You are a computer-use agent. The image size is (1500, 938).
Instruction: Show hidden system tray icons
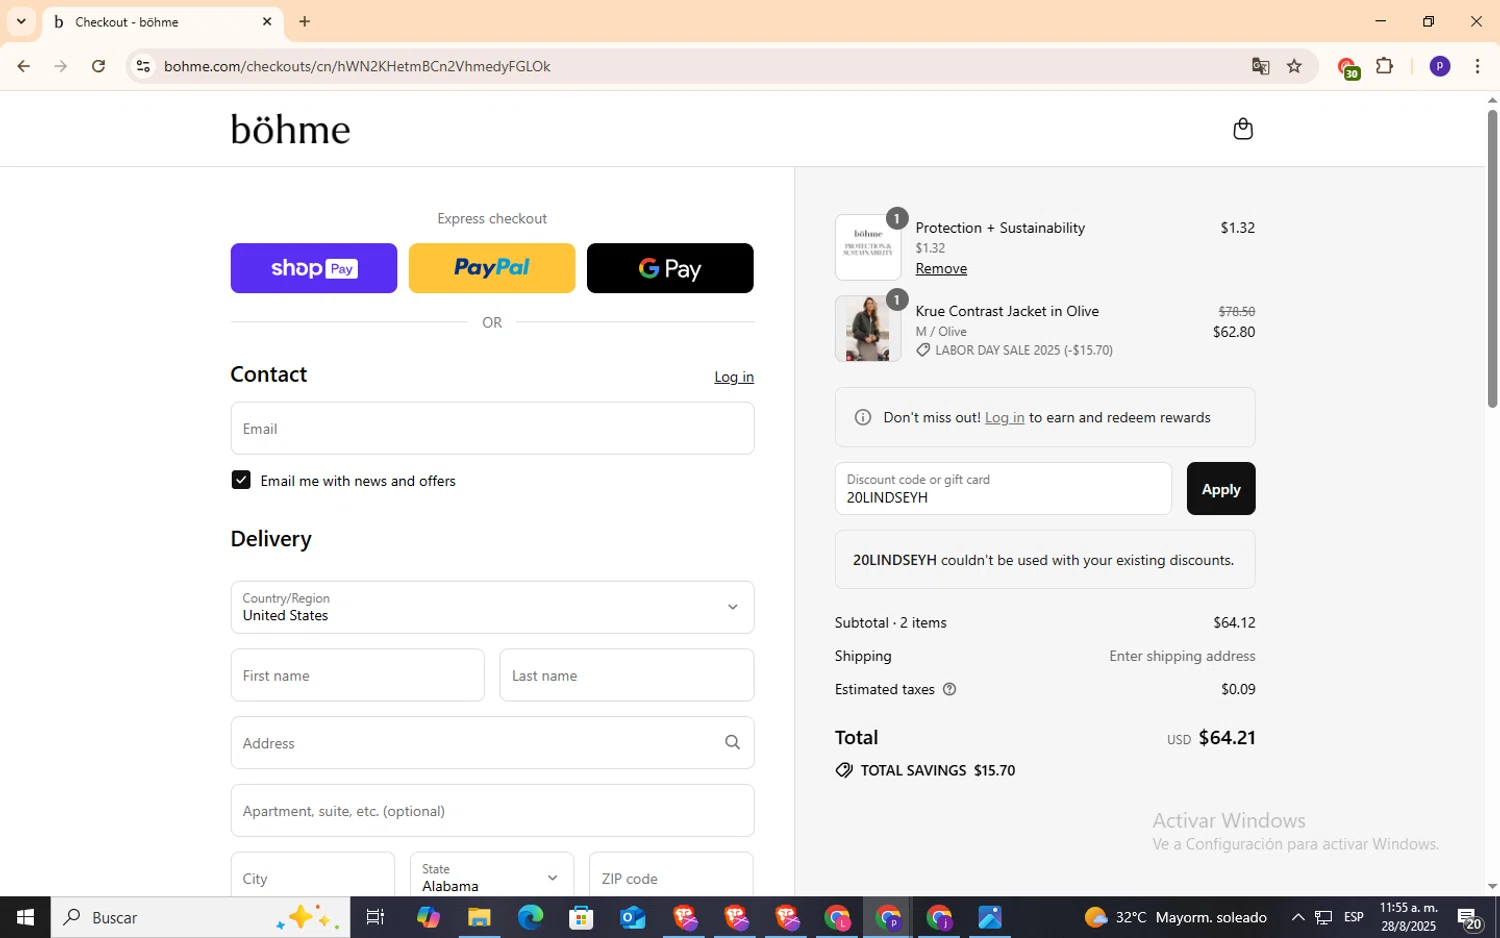[x=1297, y=917]
